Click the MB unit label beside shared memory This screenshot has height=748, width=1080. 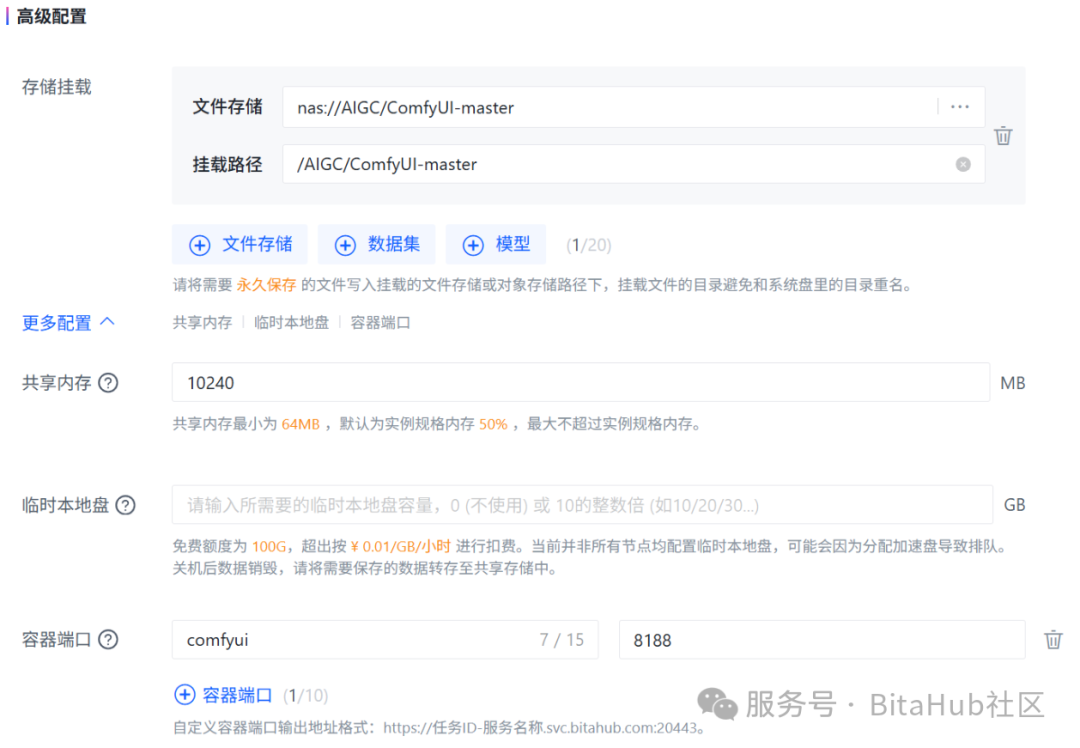pyautogui.click(x=1012, y=382)
